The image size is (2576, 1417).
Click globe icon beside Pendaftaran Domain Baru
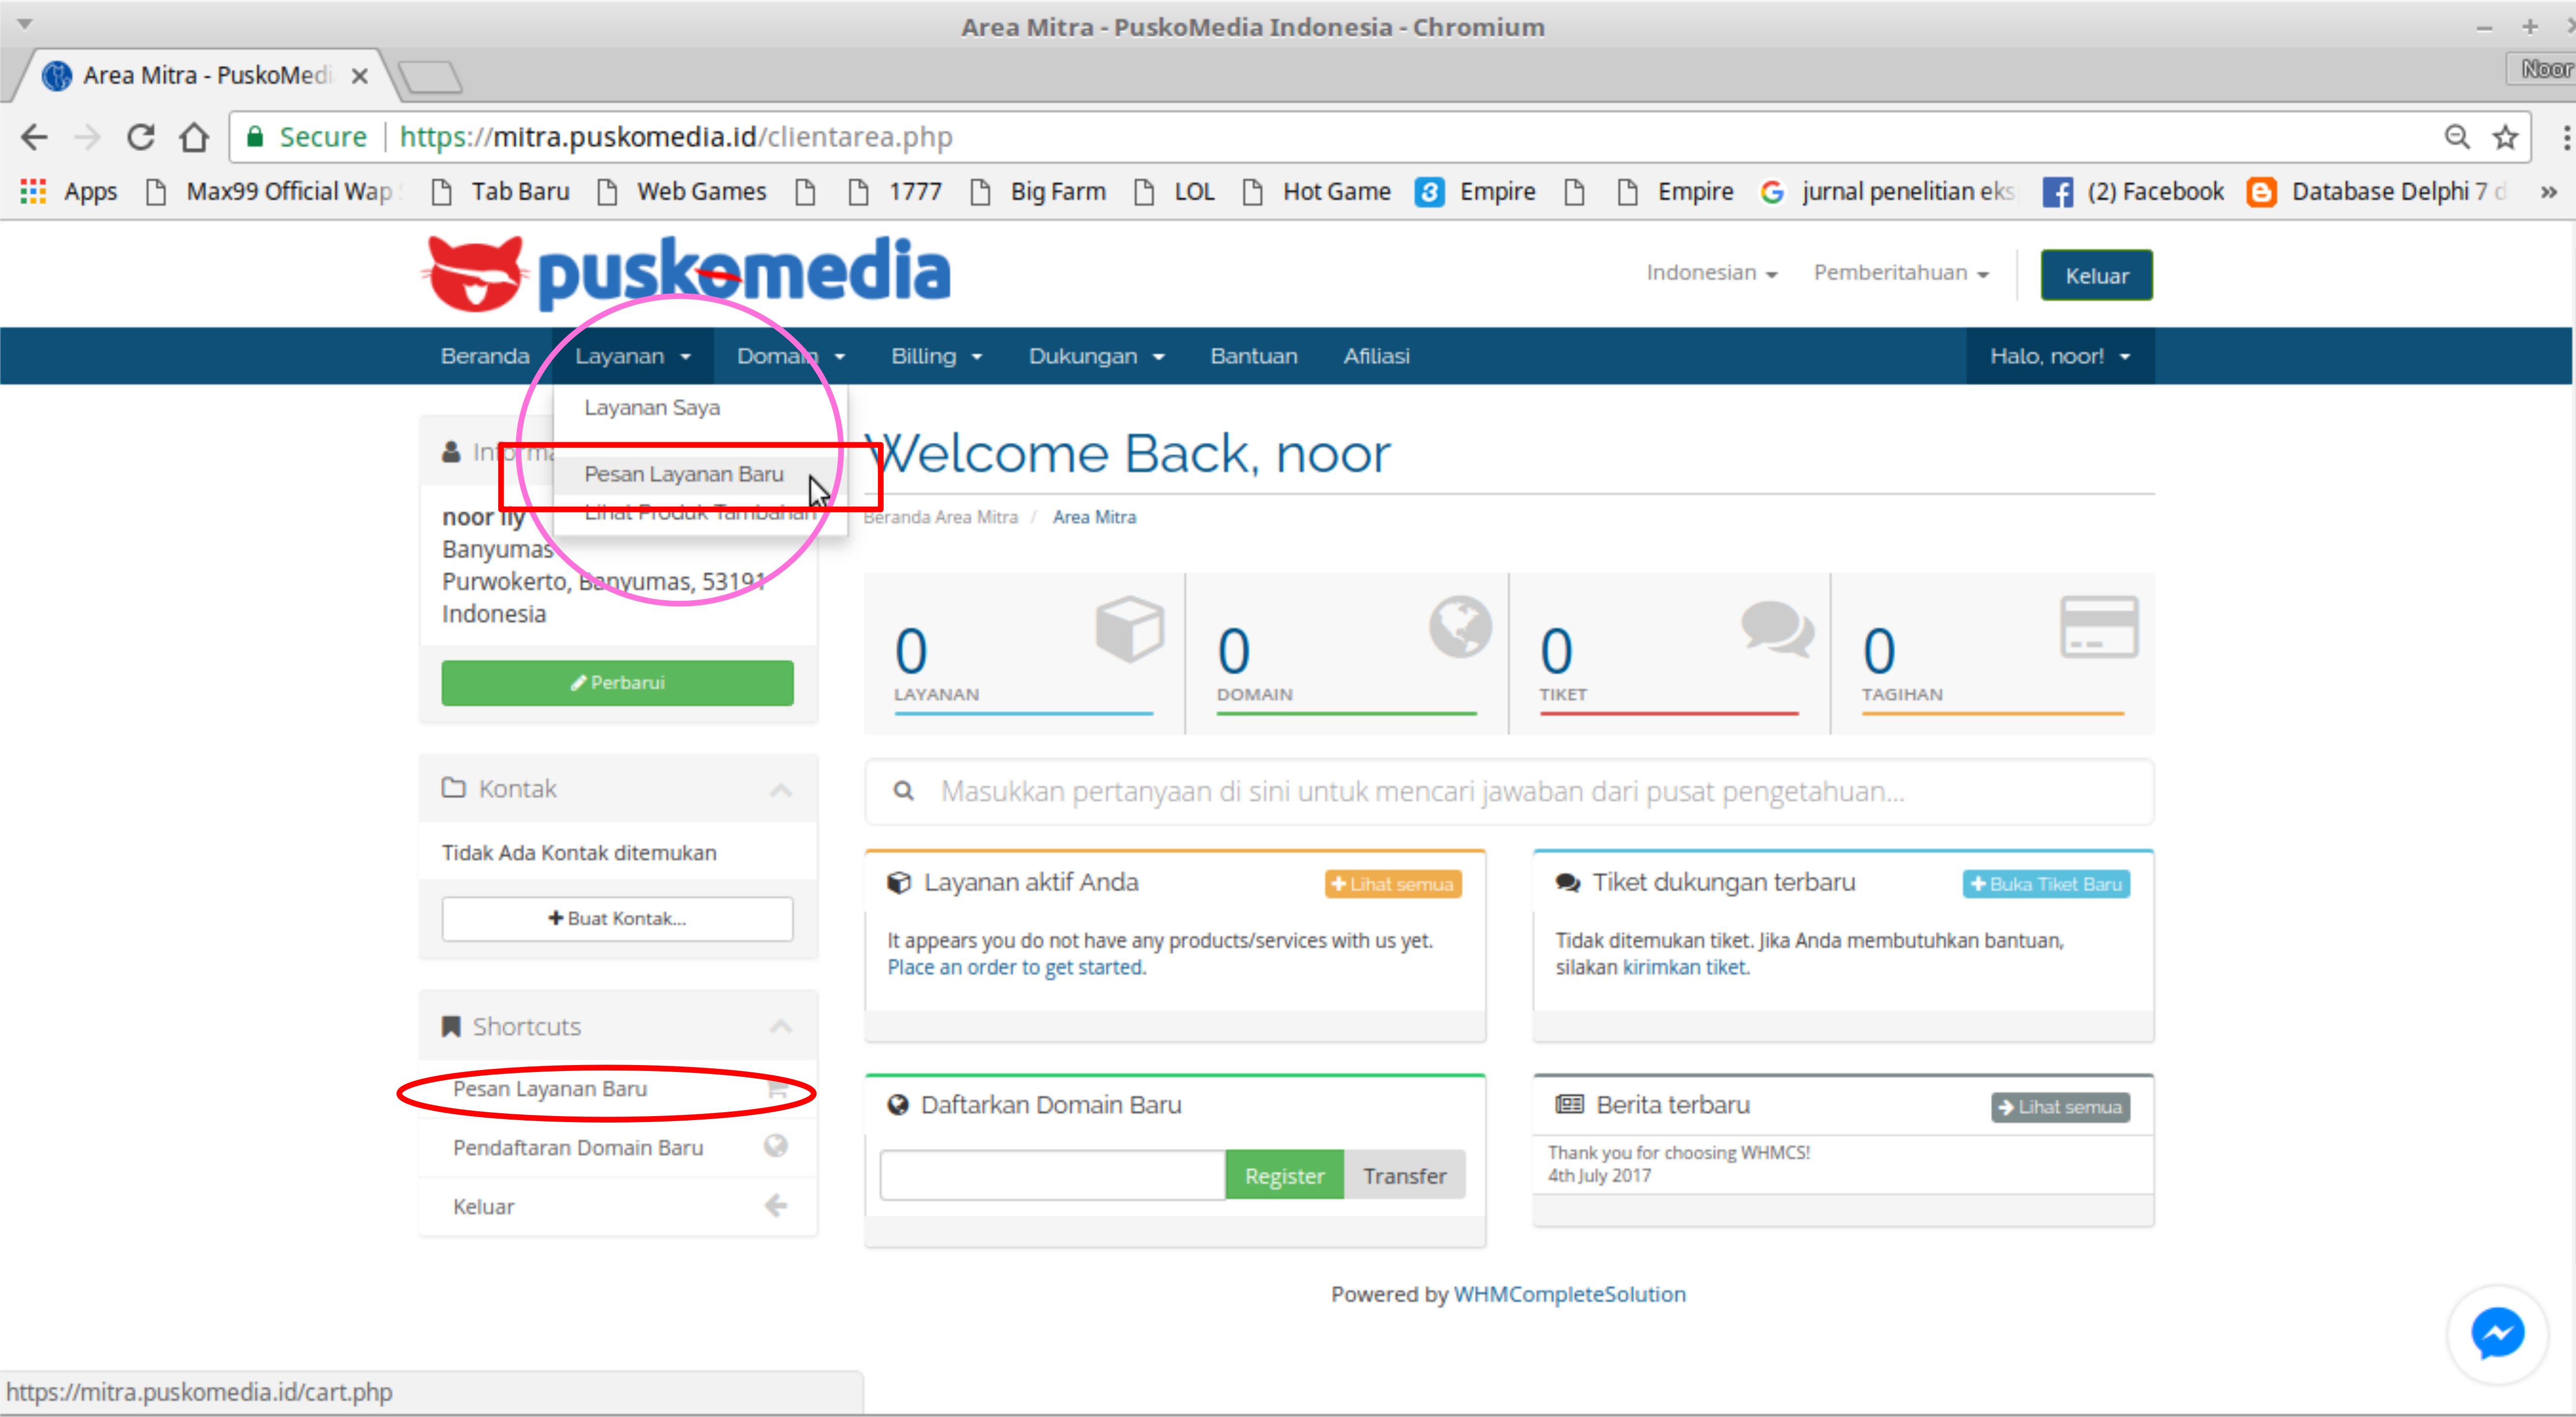pyautogui.click(x=776, y=1146)
